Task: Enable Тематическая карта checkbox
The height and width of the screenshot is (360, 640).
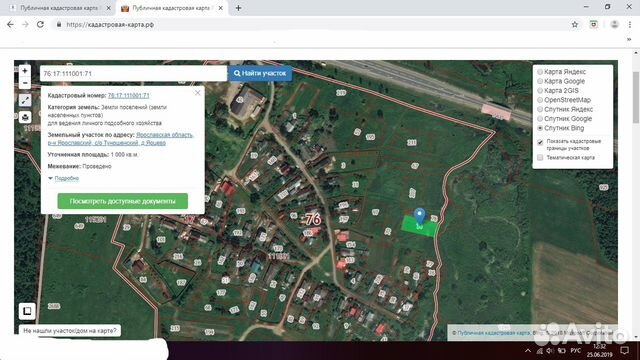Action: [540, 158]
